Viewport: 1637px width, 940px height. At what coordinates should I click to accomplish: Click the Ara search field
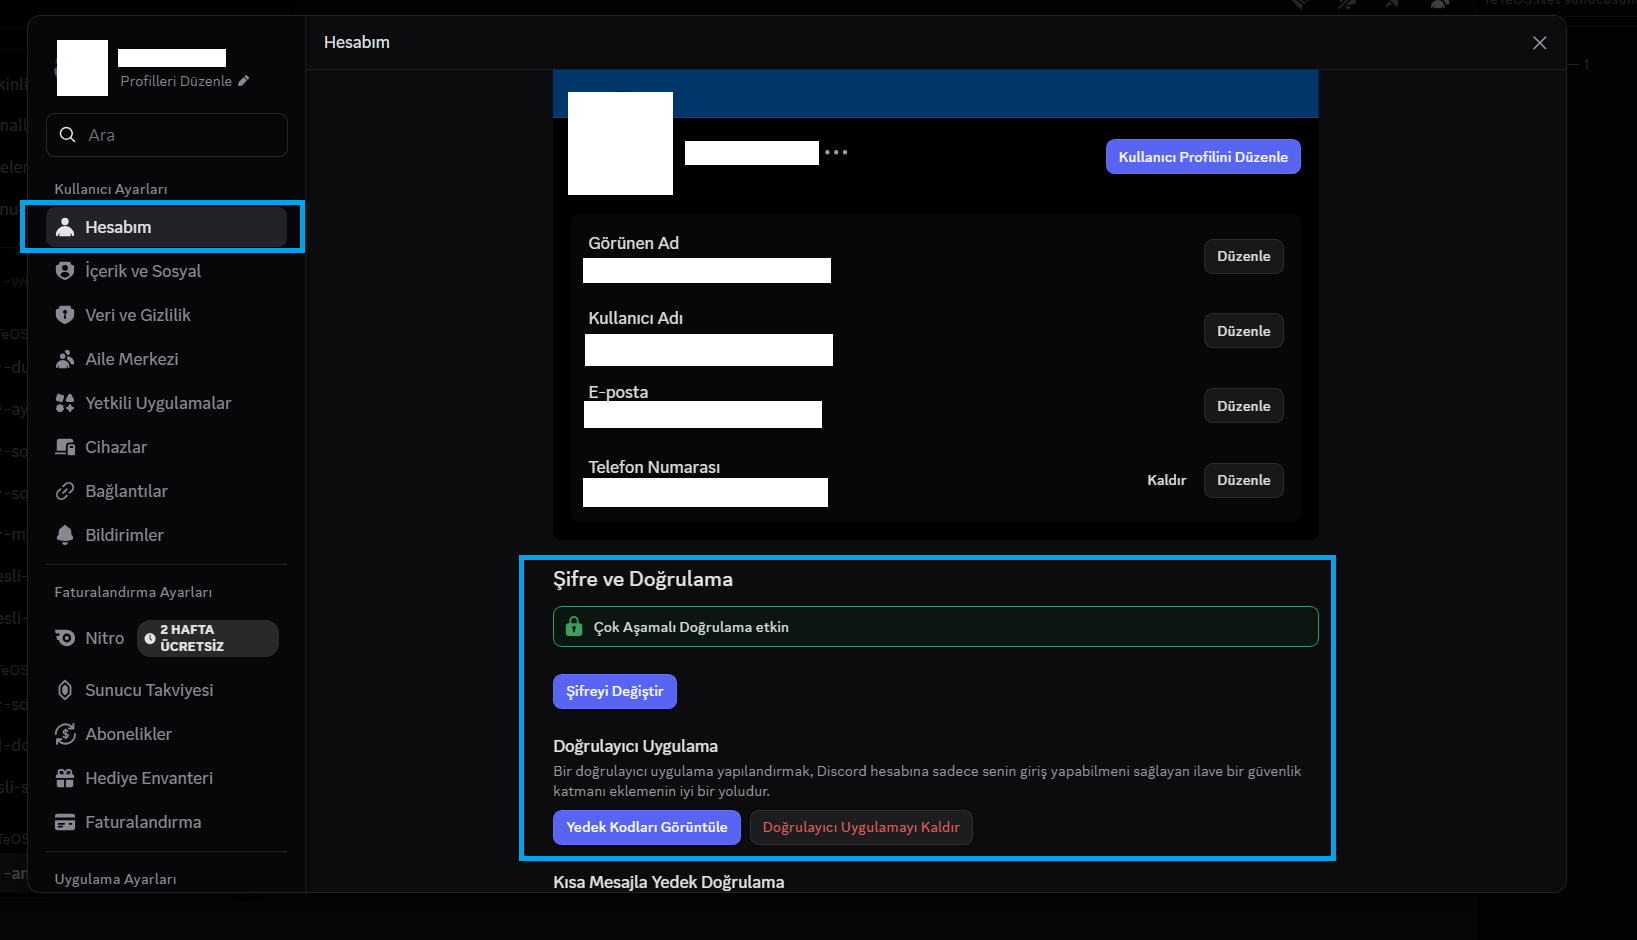click(x=167, y=135)
